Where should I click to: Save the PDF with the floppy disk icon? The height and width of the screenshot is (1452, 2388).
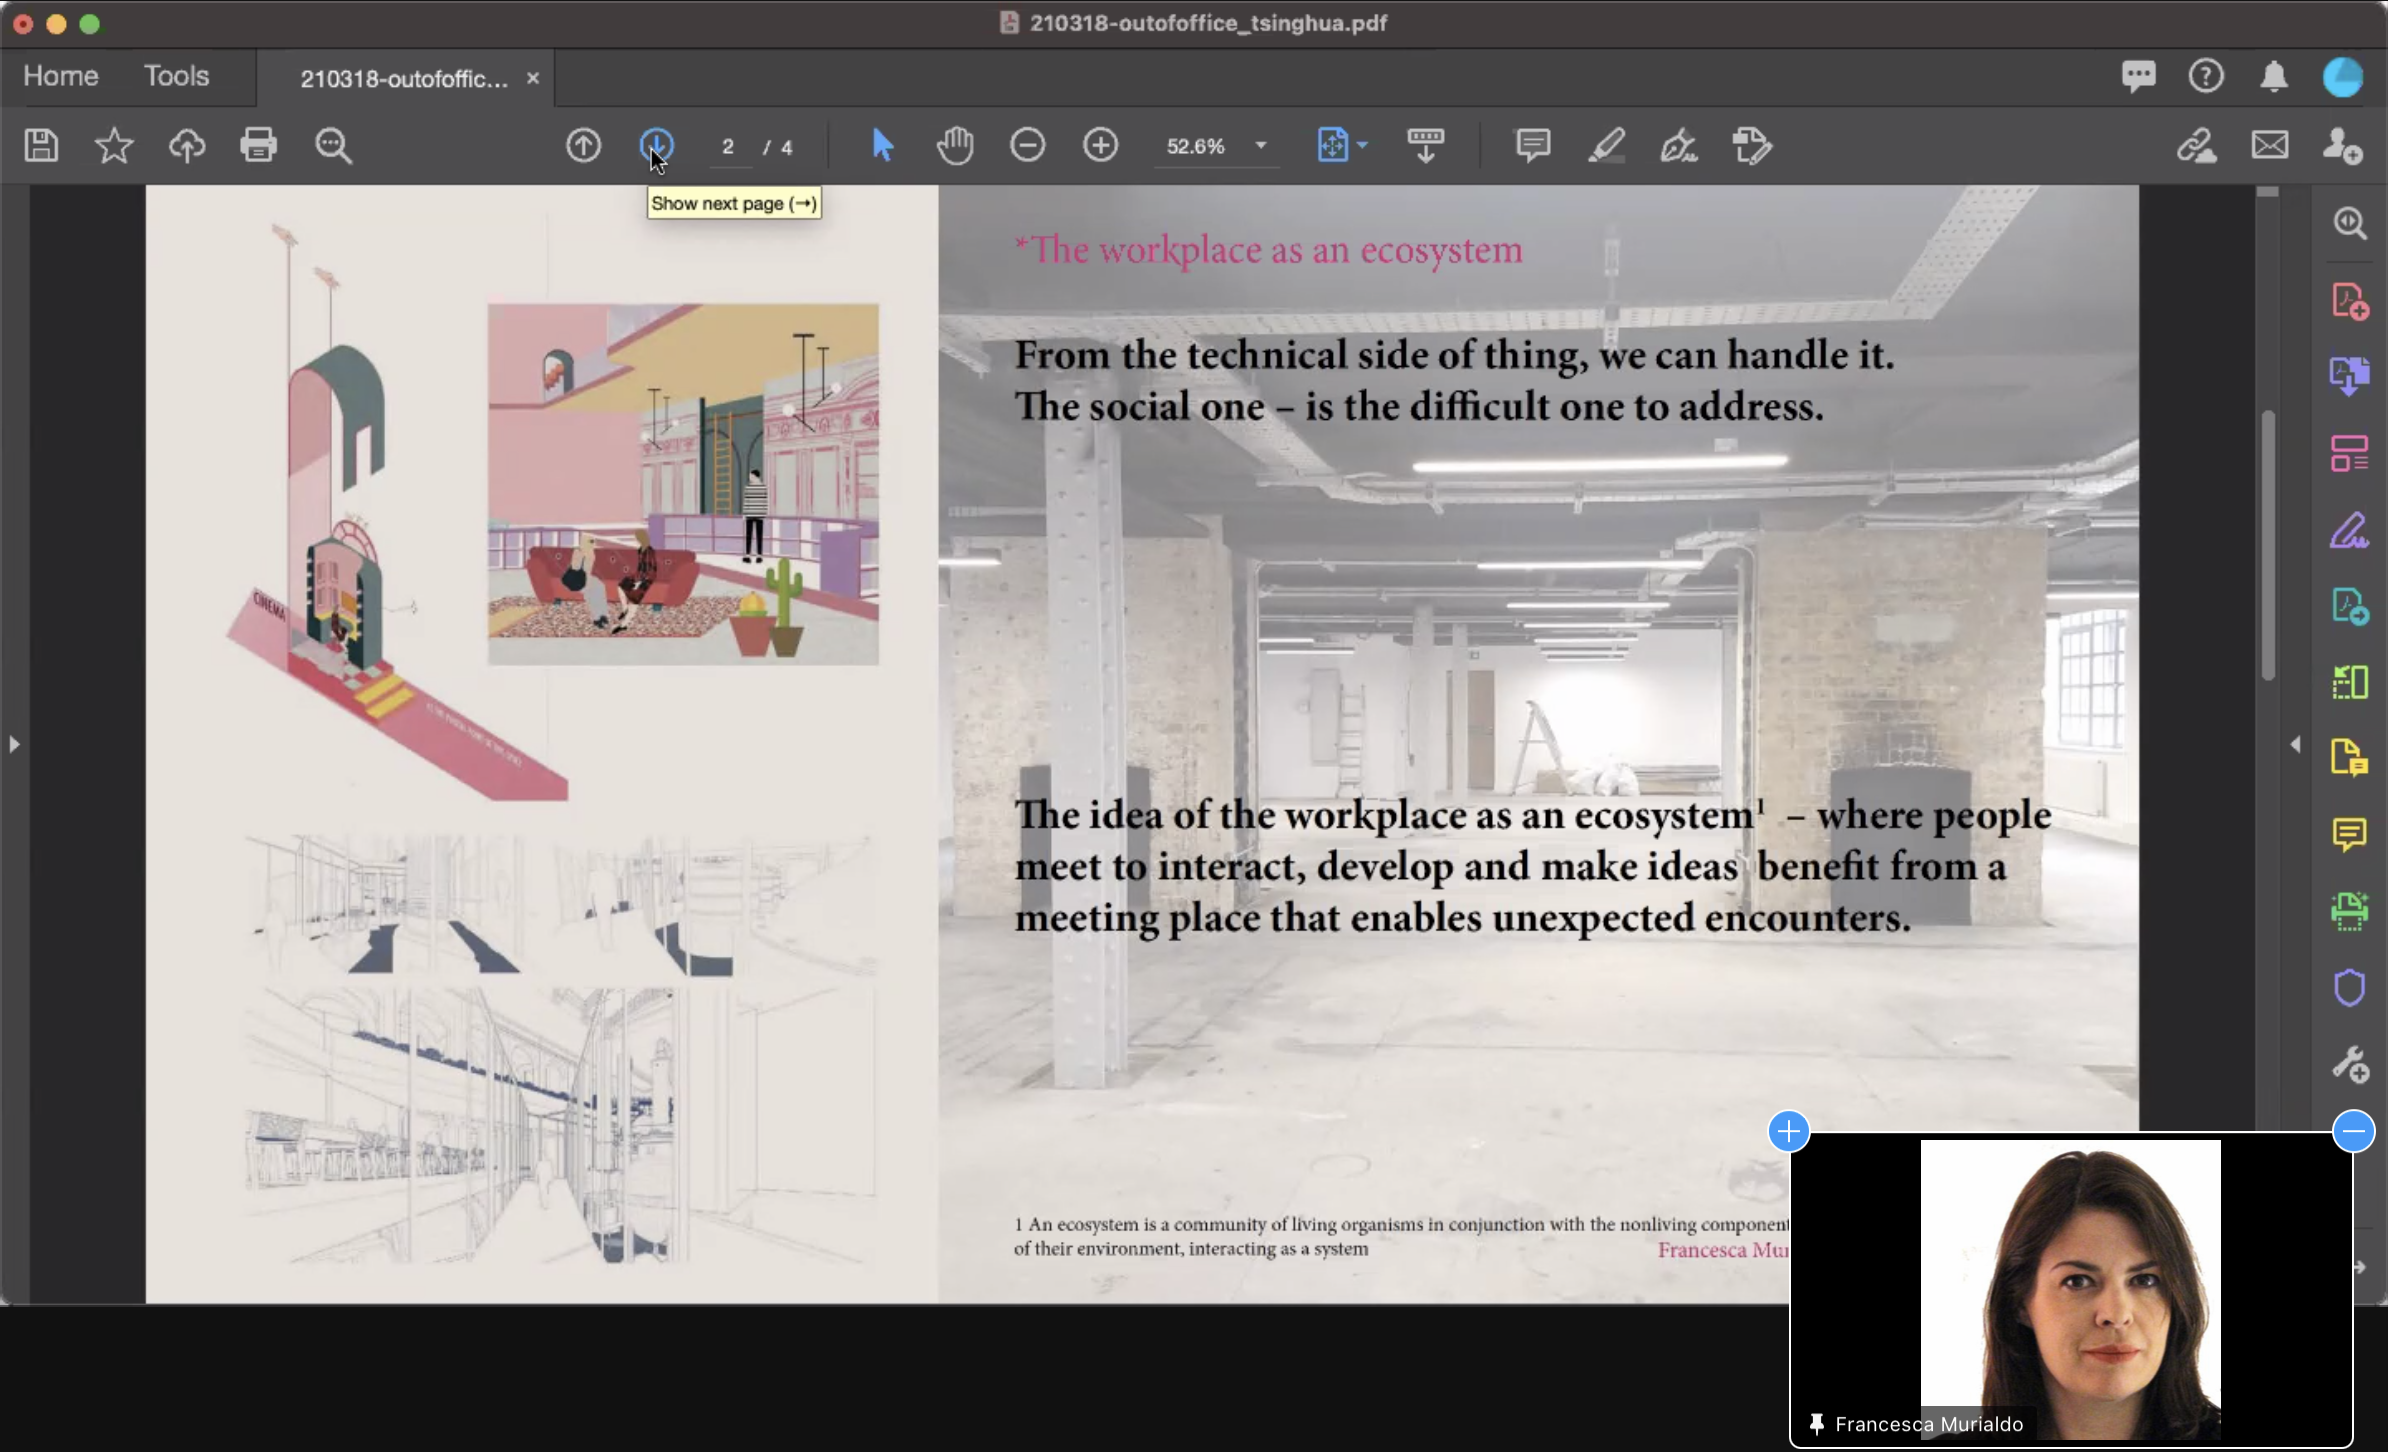(41, 146)
